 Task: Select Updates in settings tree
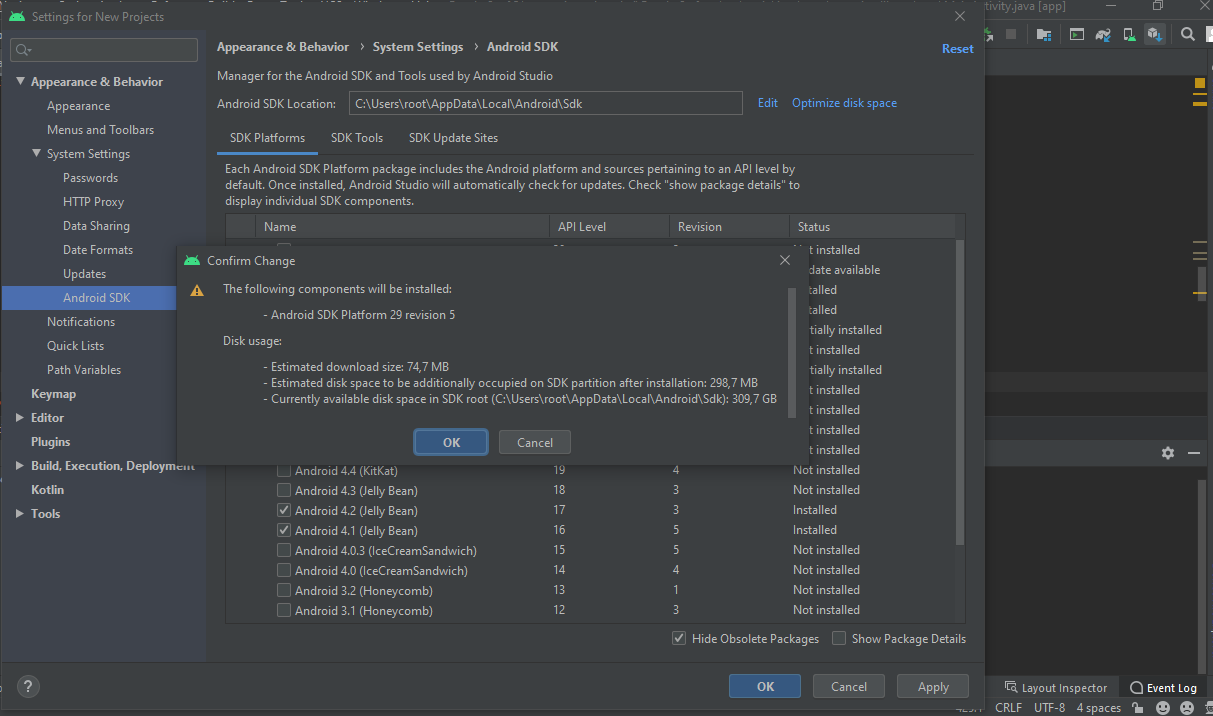point(84,274)
